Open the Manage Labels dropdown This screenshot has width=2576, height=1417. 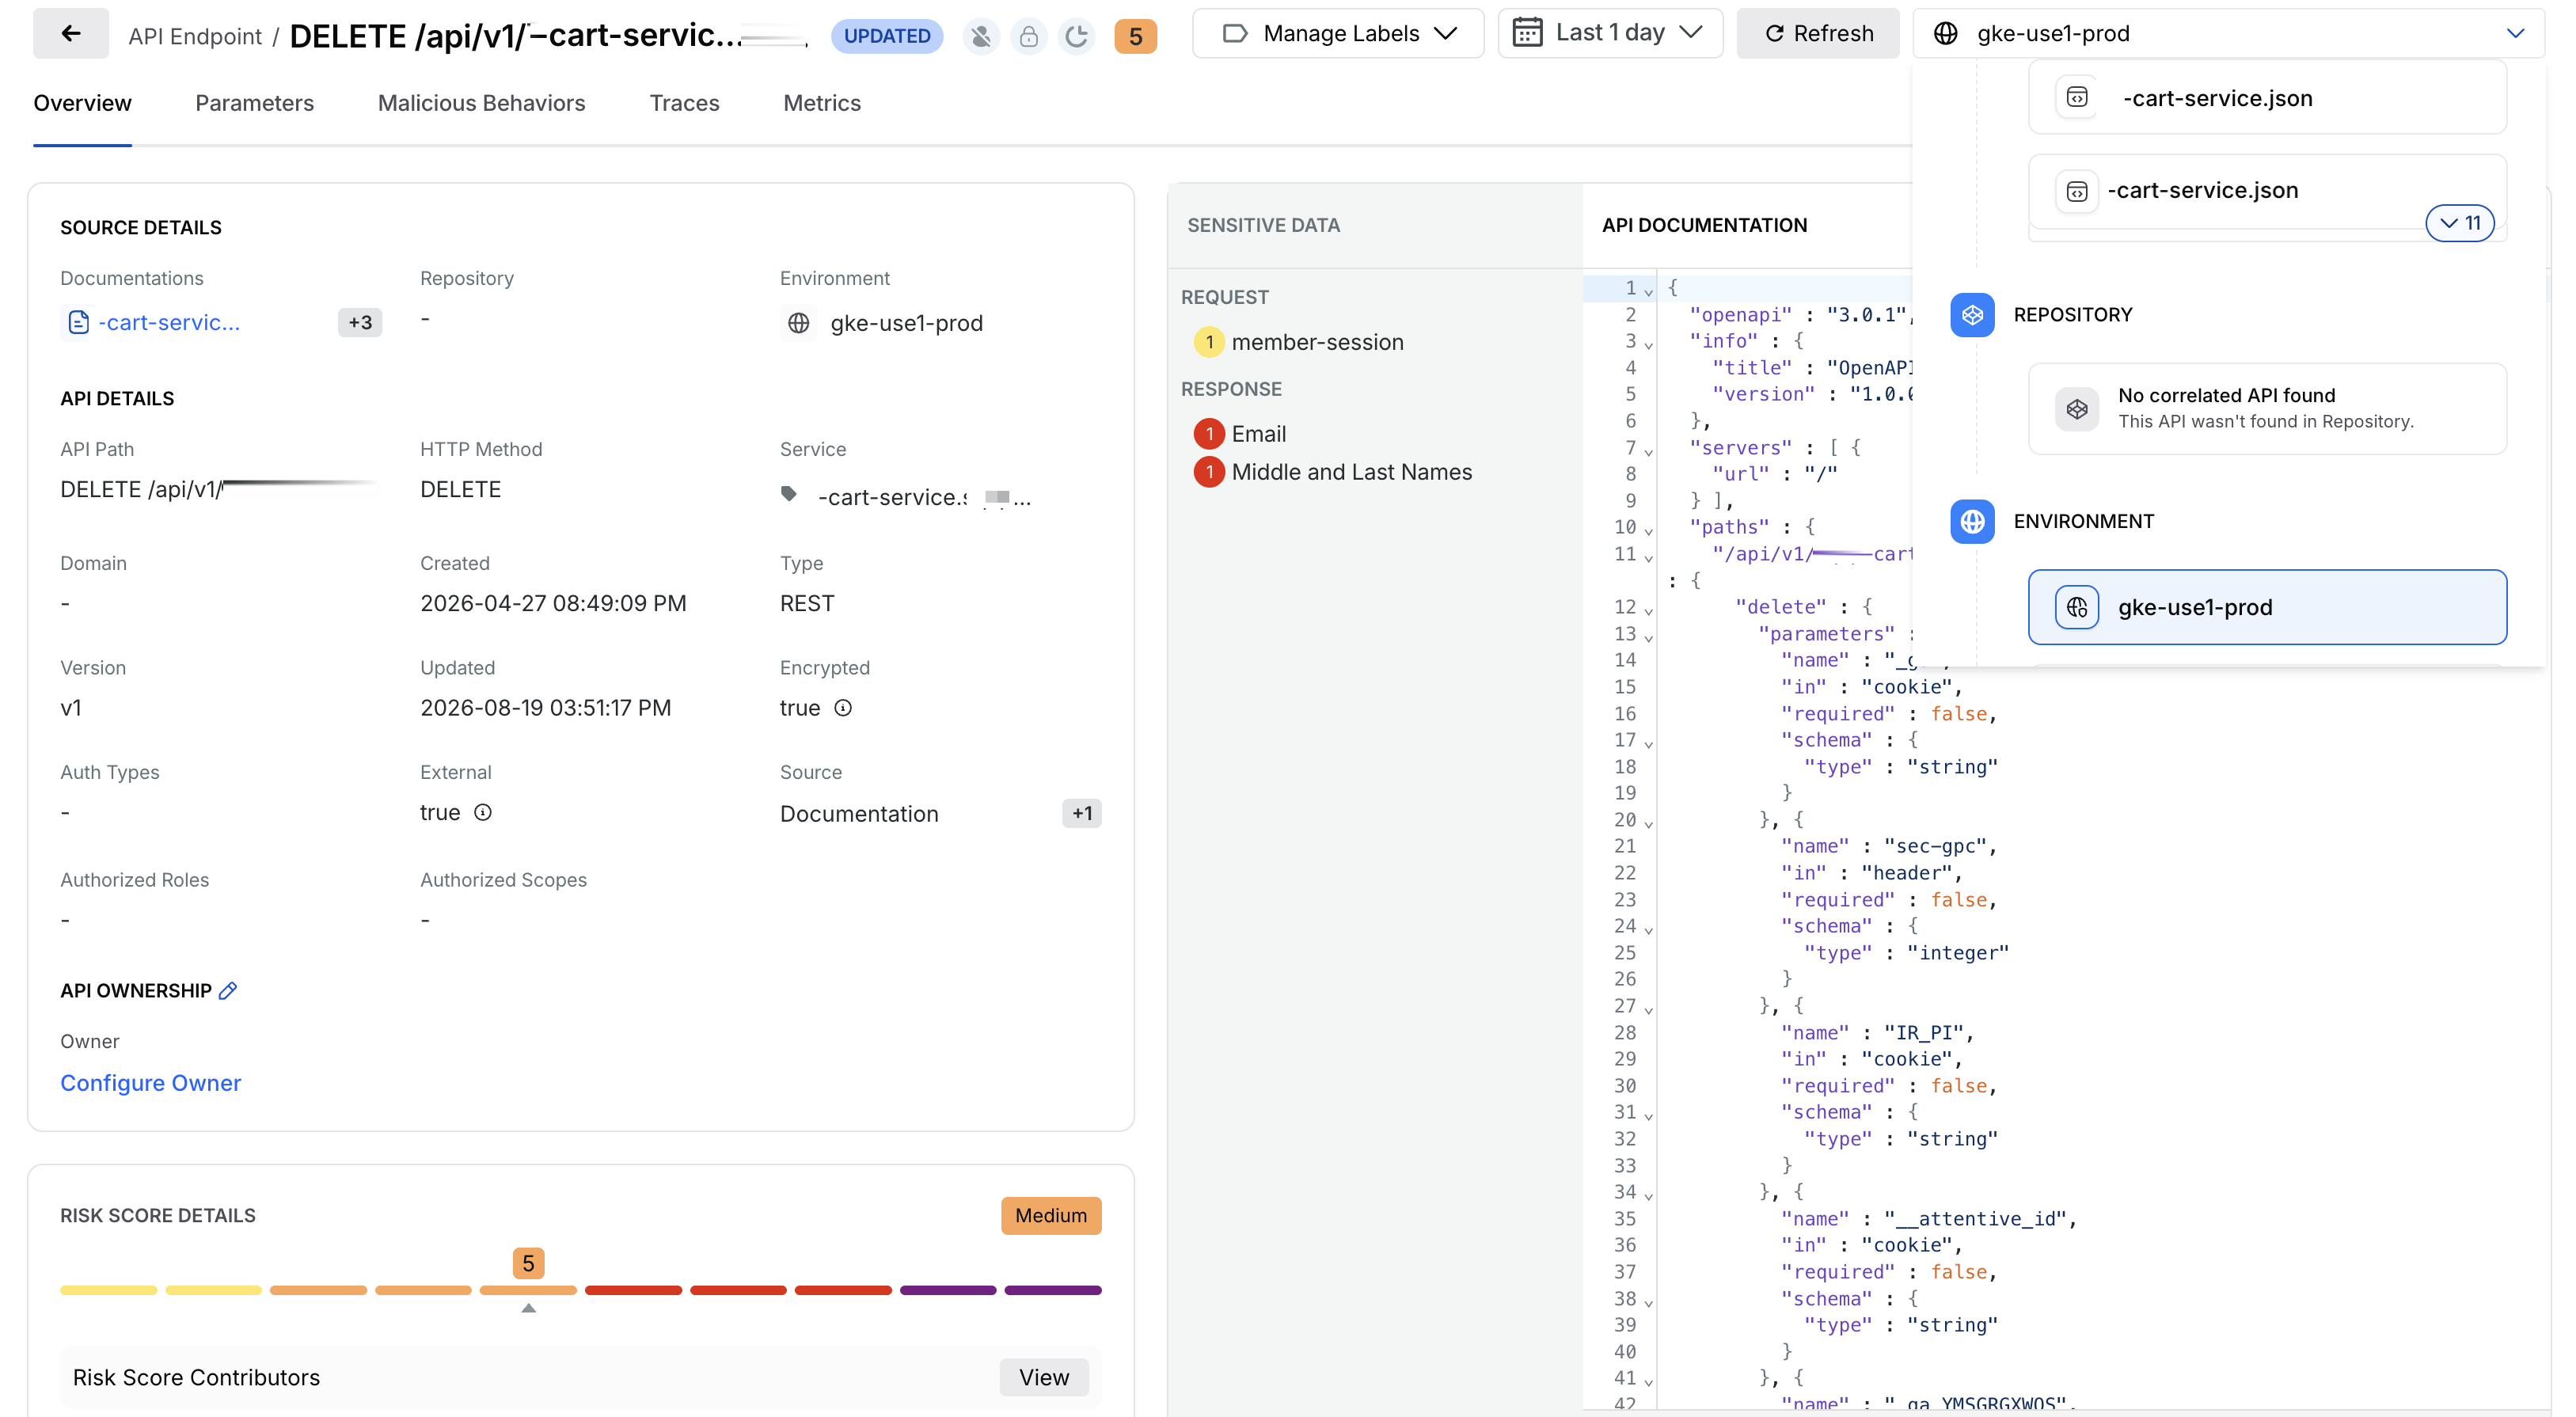[1338, 34]
